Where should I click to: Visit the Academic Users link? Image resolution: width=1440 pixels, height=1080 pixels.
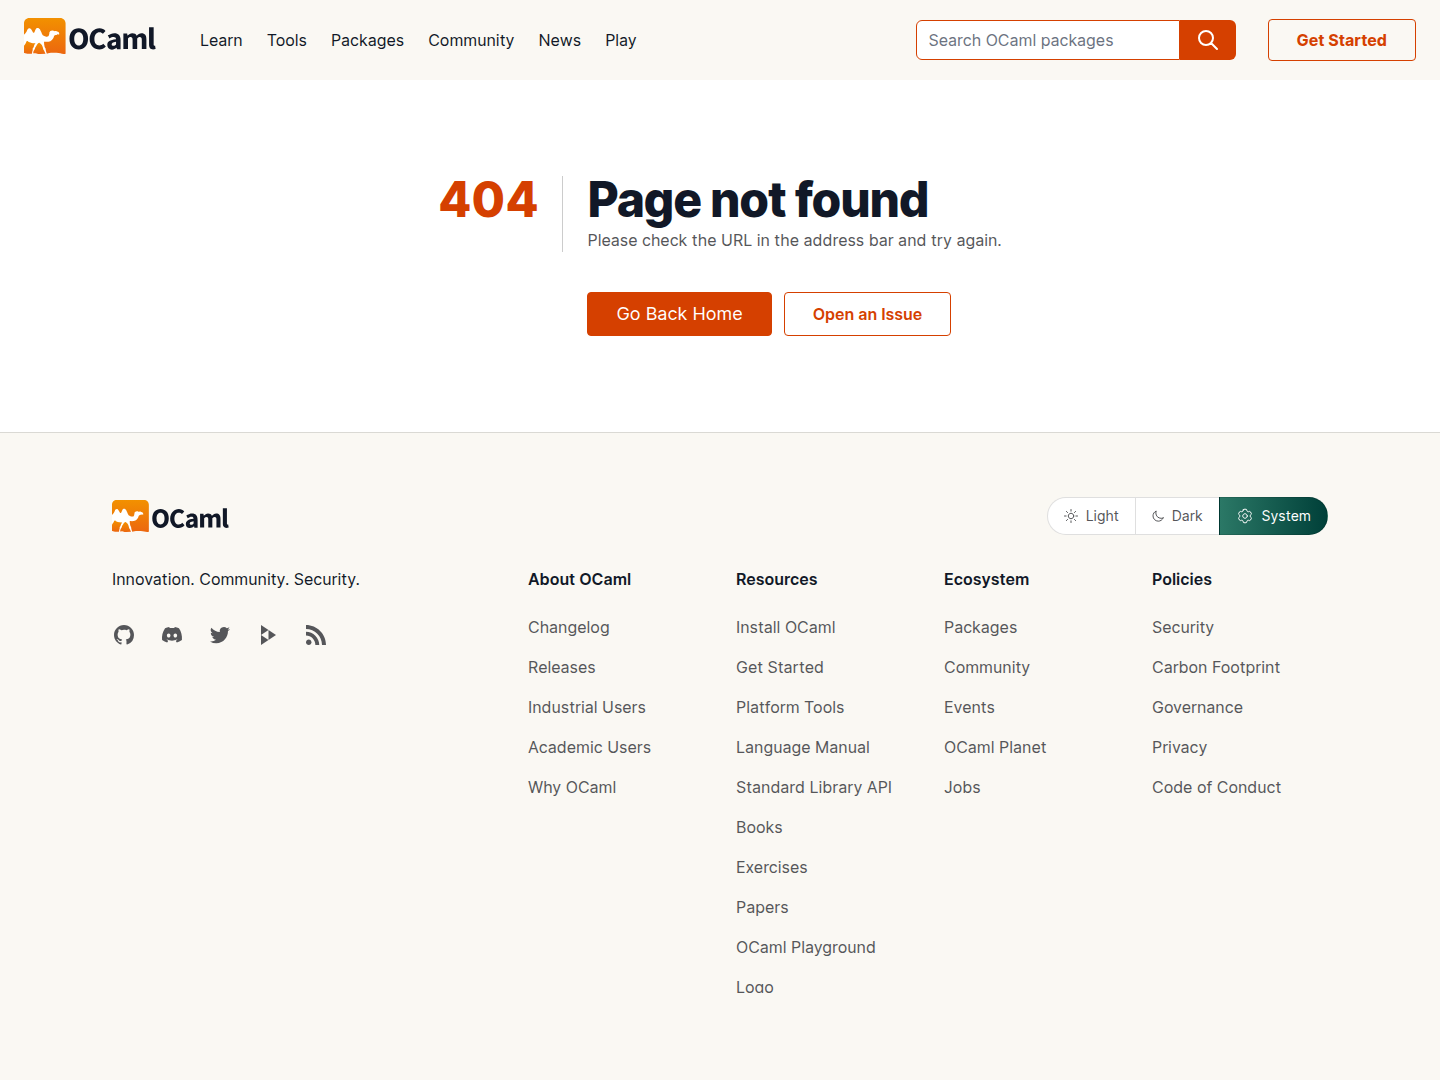coord(589,747)
